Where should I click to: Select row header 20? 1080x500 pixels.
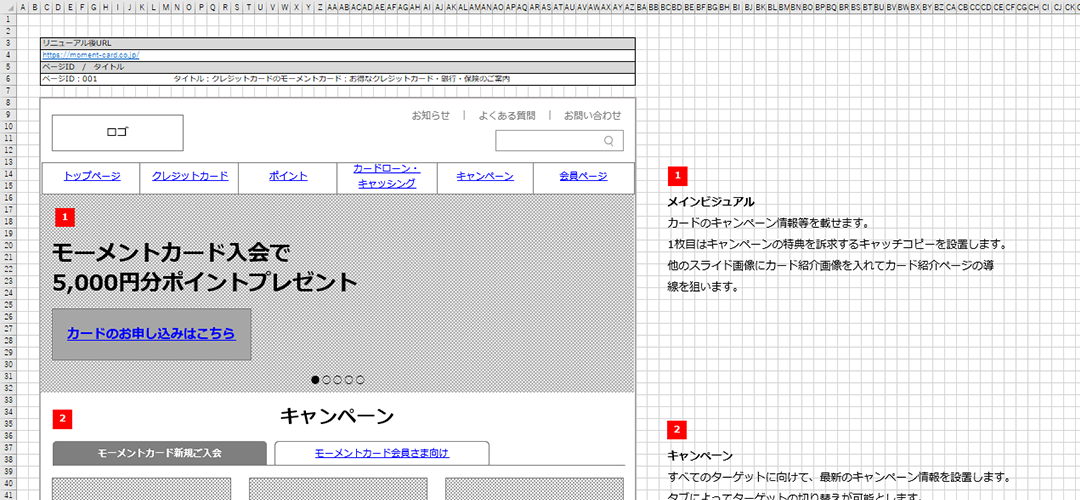click(6, 245)
